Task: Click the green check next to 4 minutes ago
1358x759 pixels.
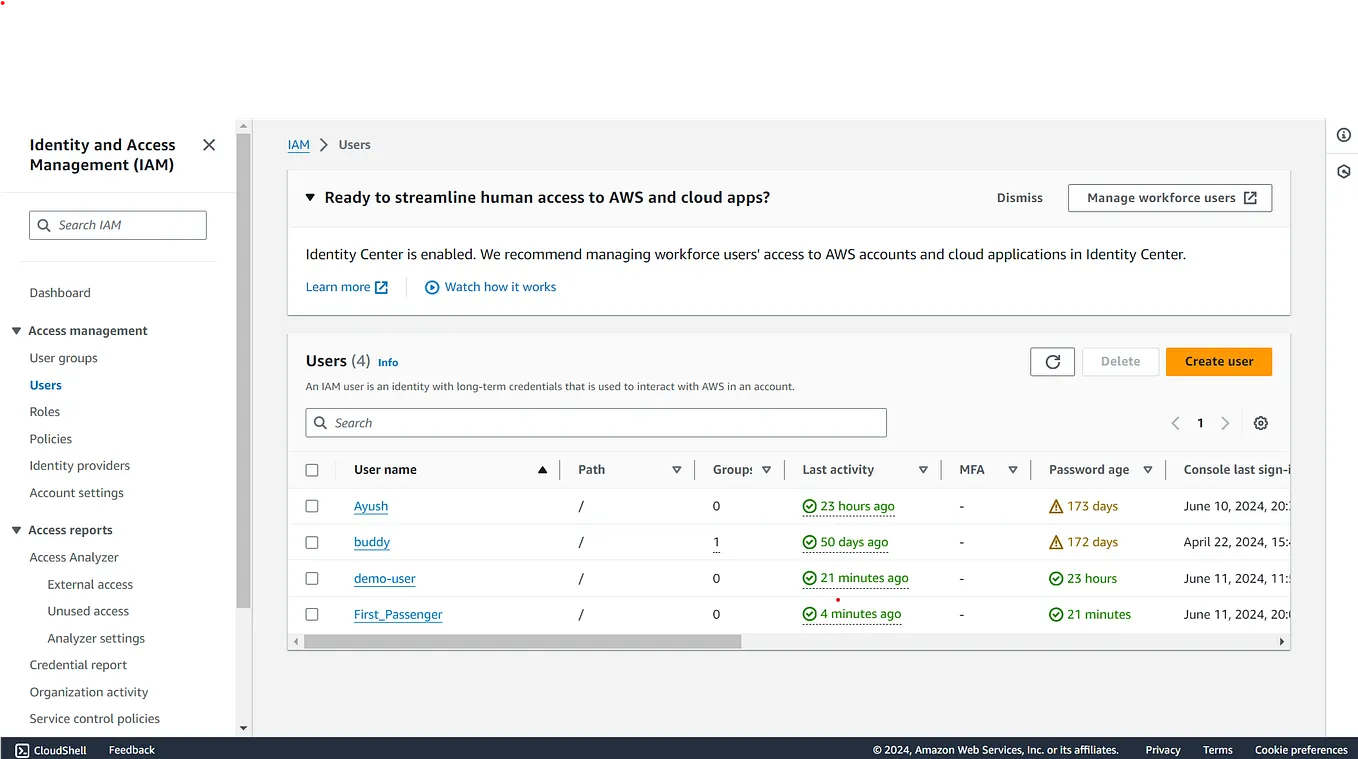Action: click(x=808, y=614)
